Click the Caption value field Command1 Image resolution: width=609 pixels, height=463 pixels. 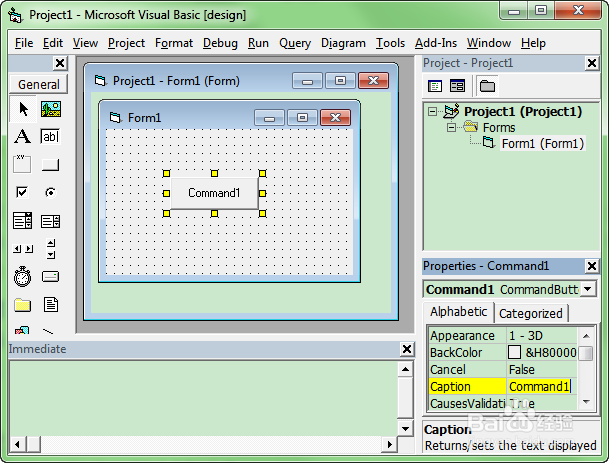[x=542, y=386]
